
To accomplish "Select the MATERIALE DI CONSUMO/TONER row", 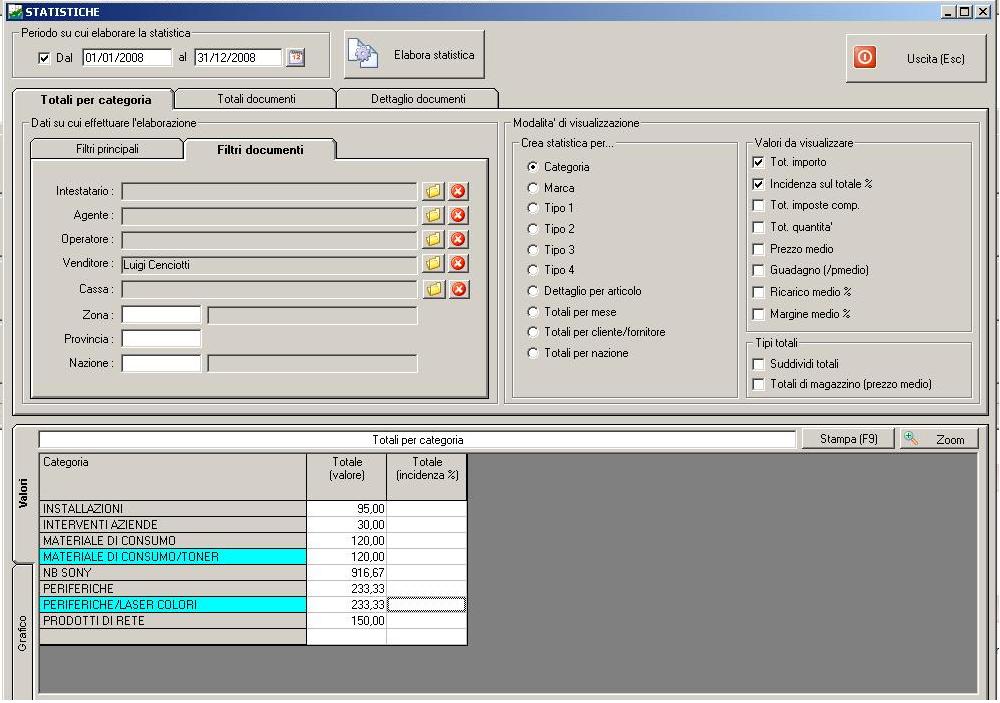I will [173, 556].
